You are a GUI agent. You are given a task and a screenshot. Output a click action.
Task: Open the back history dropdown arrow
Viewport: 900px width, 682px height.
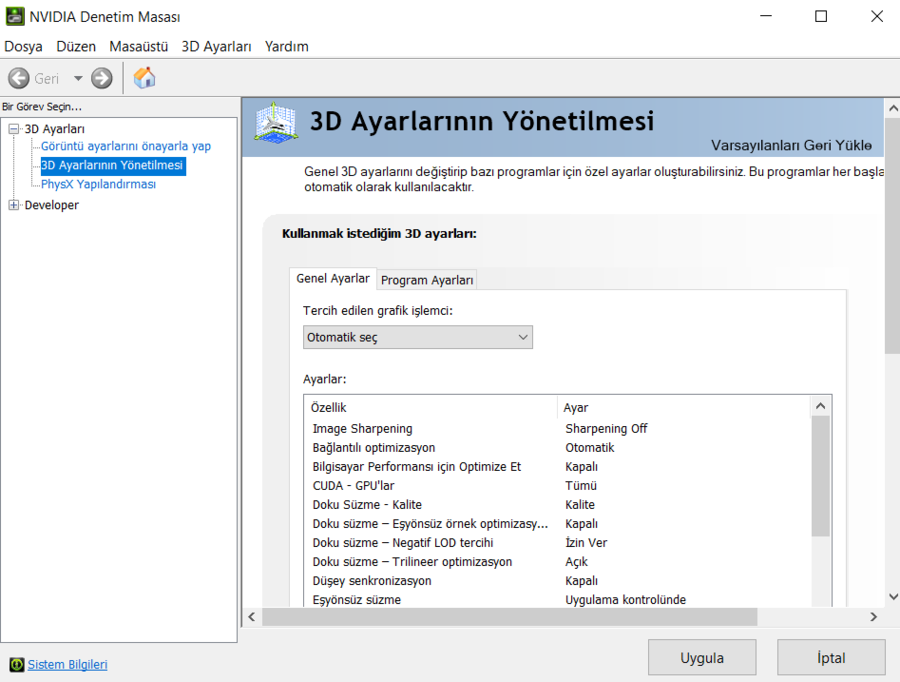78,78
